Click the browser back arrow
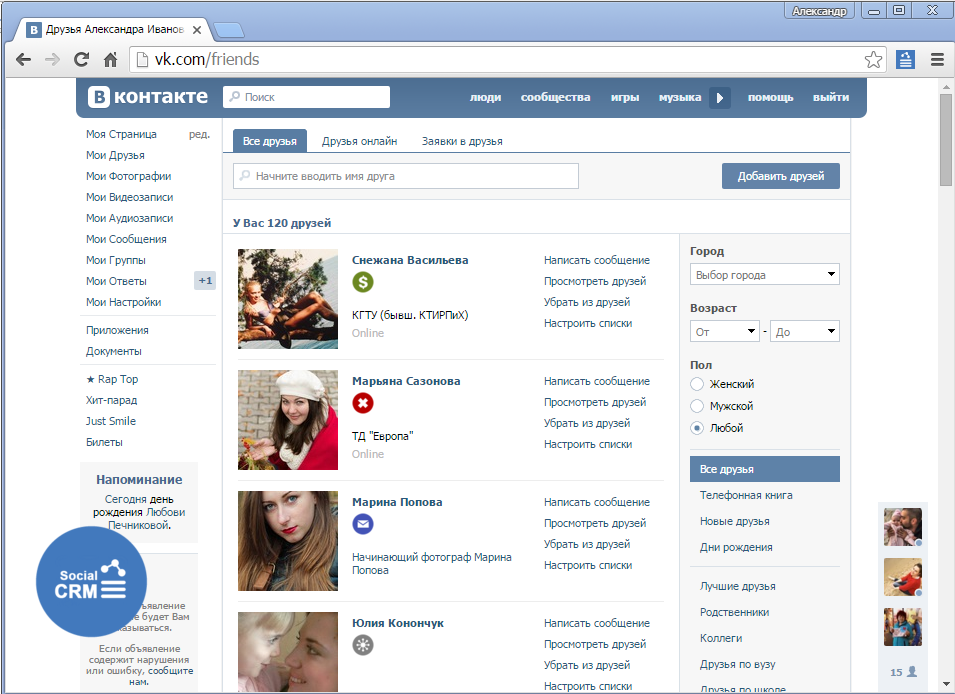 23,60
